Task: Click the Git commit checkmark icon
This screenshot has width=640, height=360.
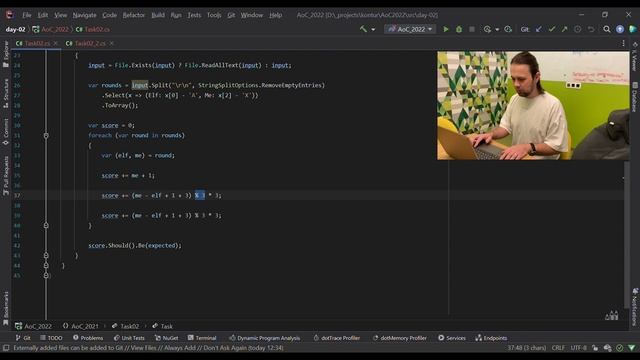Action: [x=552, y=29]
